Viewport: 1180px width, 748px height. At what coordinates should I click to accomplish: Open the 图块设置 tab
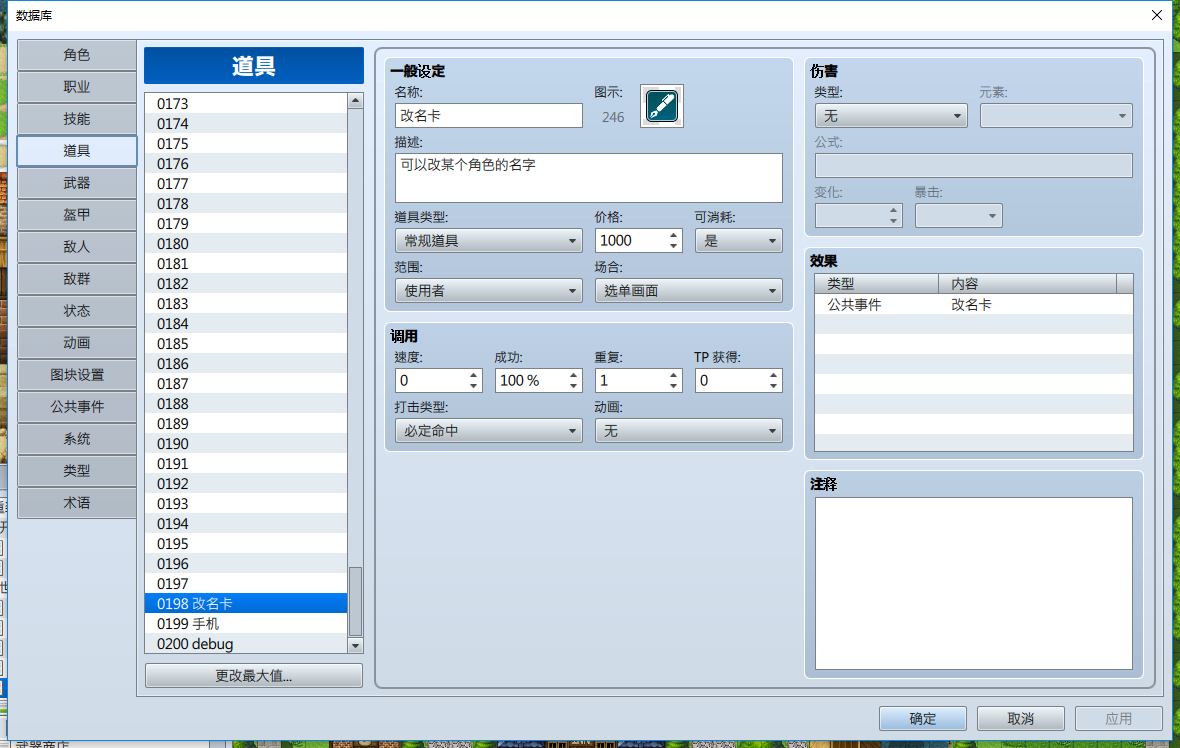[77, 375]
